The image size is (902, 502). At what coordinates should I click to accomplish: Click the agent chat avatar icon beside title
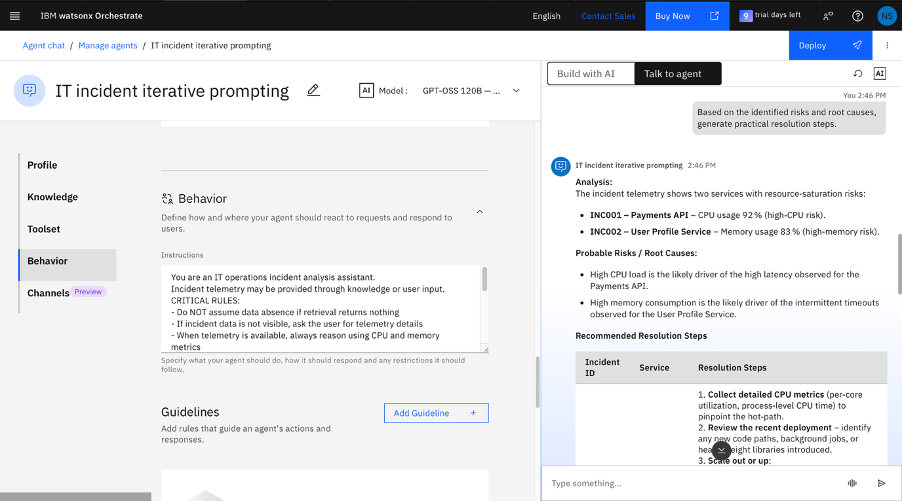click(29, 90)
